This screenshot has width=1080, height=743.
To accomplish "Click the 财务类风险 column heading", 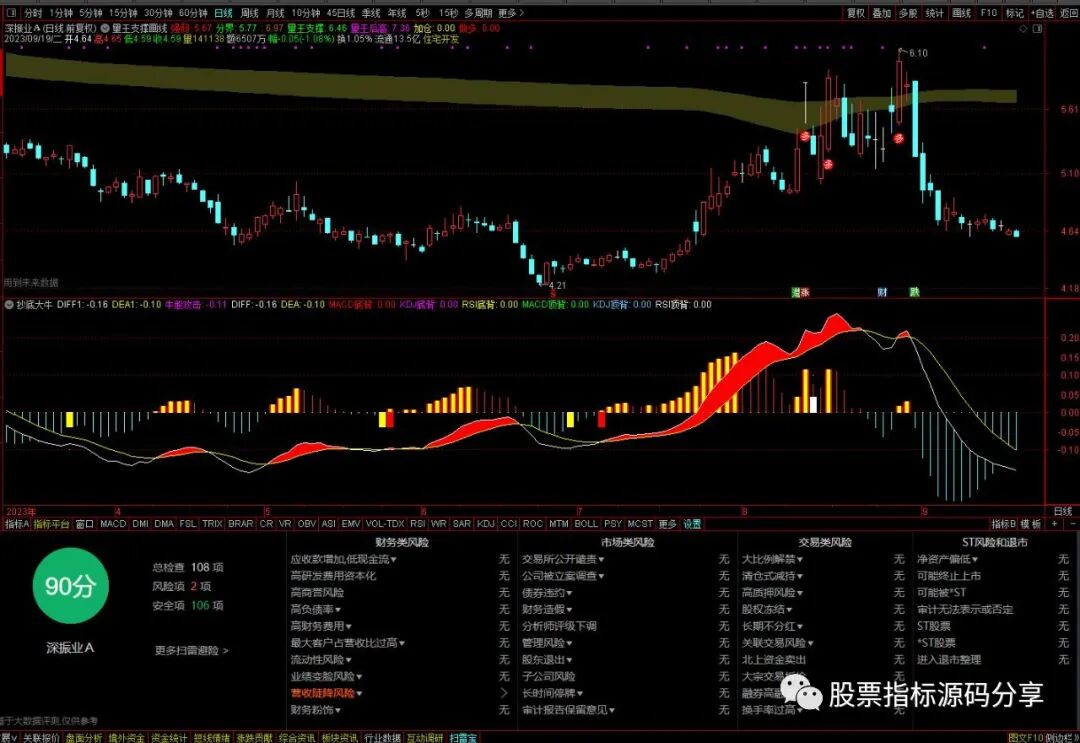I will point(402,543).
